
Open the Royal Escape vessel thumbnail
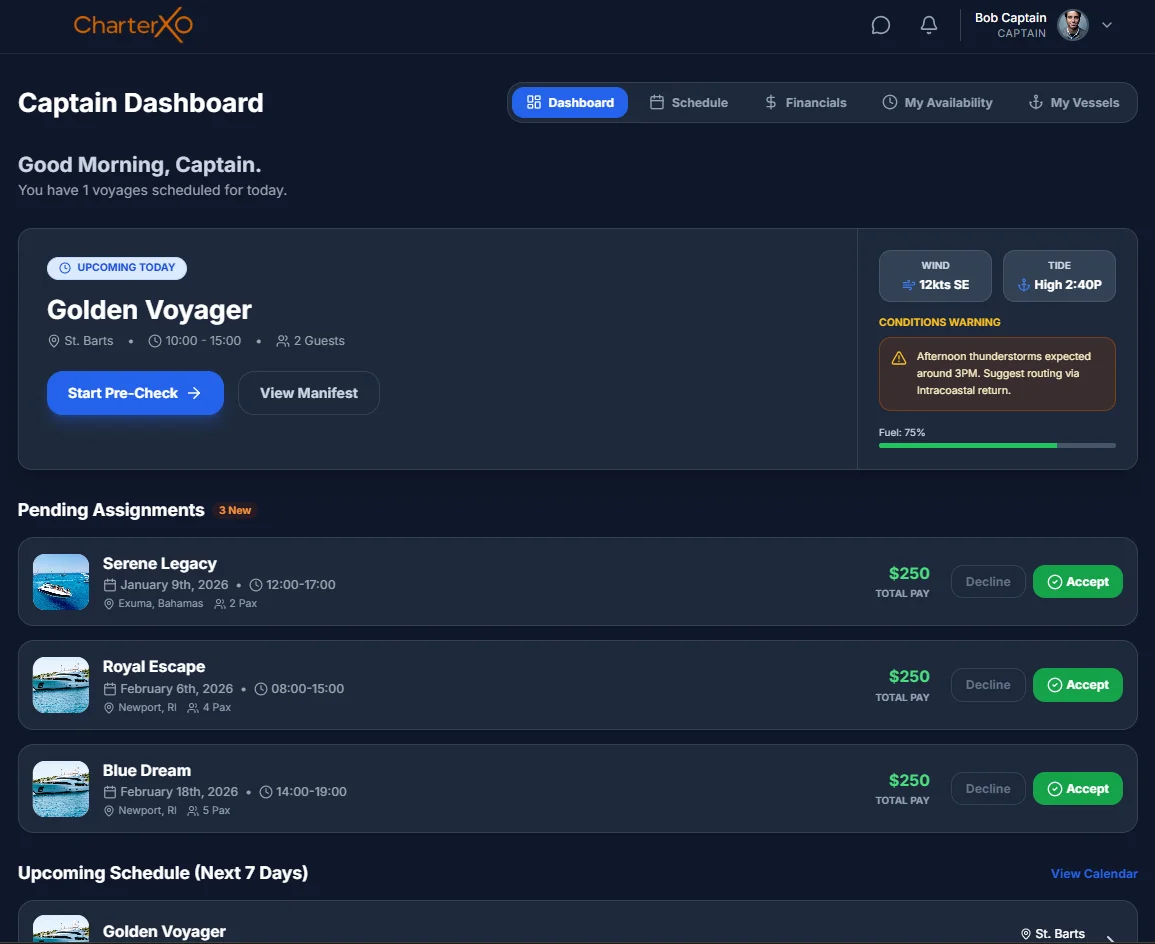pos(61,685)
